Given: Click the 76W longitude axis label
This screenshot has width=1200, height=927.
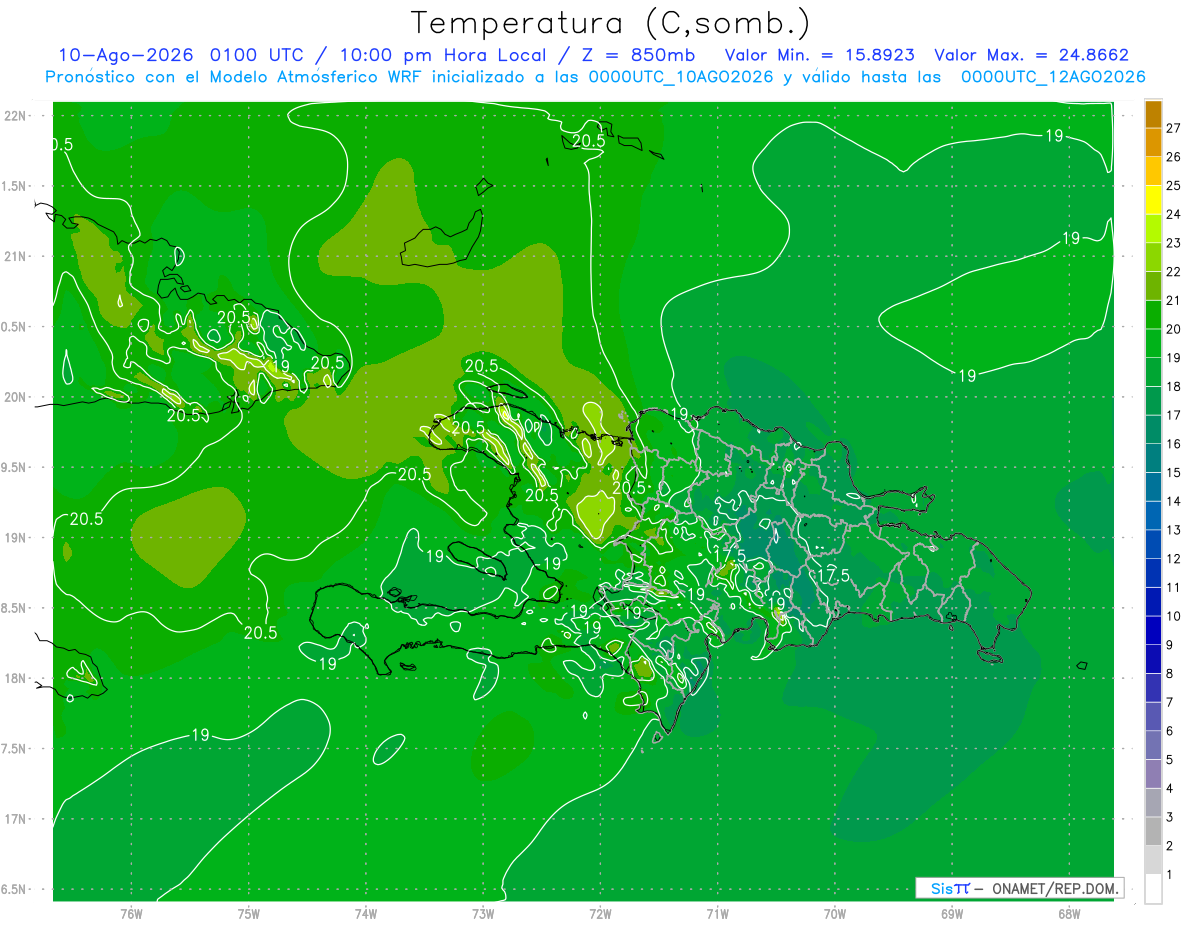Looking at the screenshot, I should coord(131,914).
